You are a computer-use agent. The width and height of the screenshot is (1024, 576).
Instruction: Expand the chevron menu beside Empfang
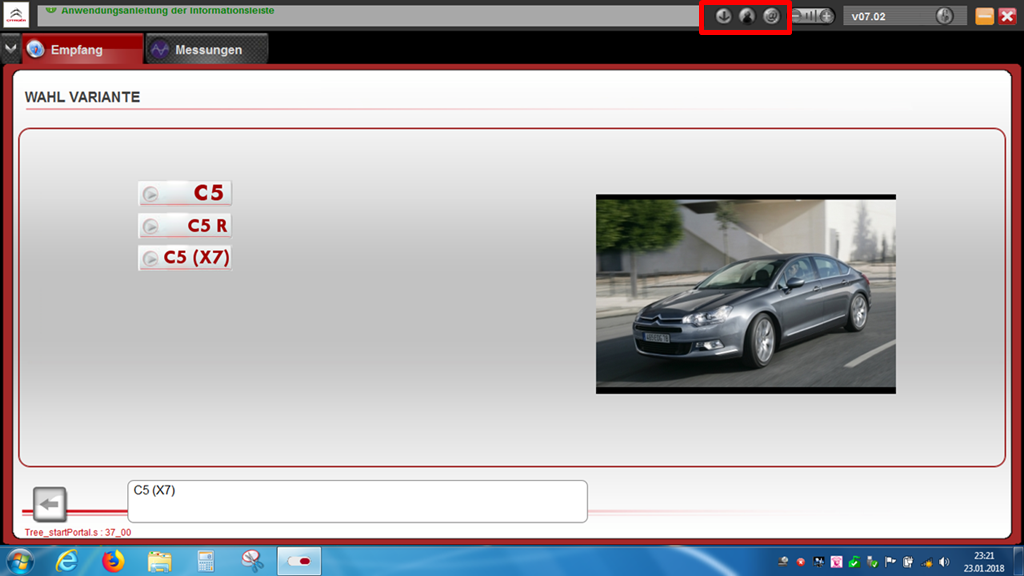click(x=10, y=50)
